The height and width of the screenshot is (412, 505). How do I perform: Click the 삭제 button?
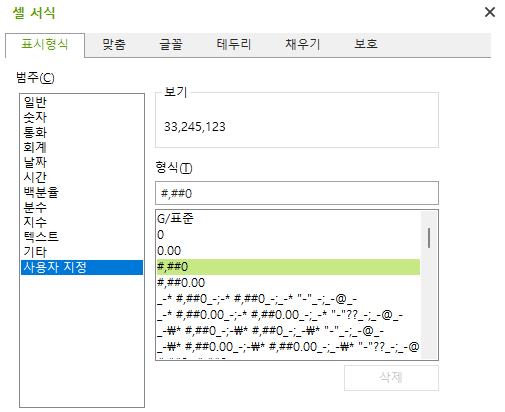[x=391, y=378]
